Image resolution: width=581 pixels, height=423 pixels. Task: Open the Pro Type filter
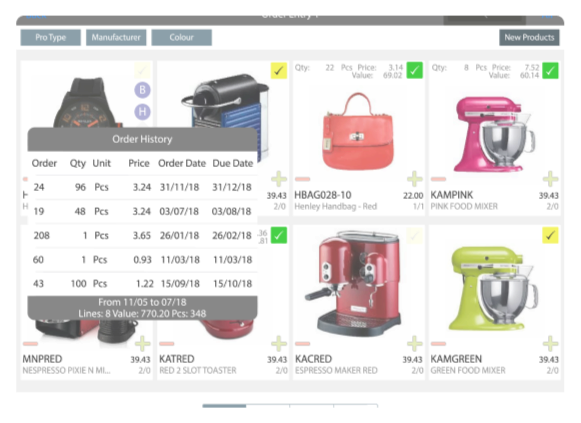tap(51, 37)
